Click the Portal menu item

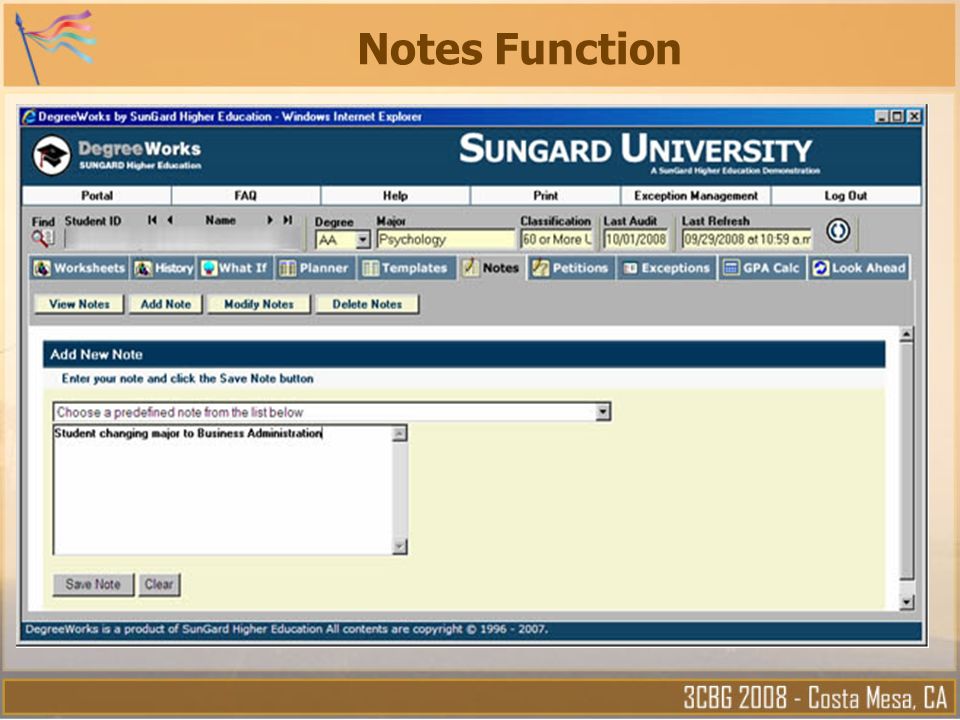tap(97, 195)
